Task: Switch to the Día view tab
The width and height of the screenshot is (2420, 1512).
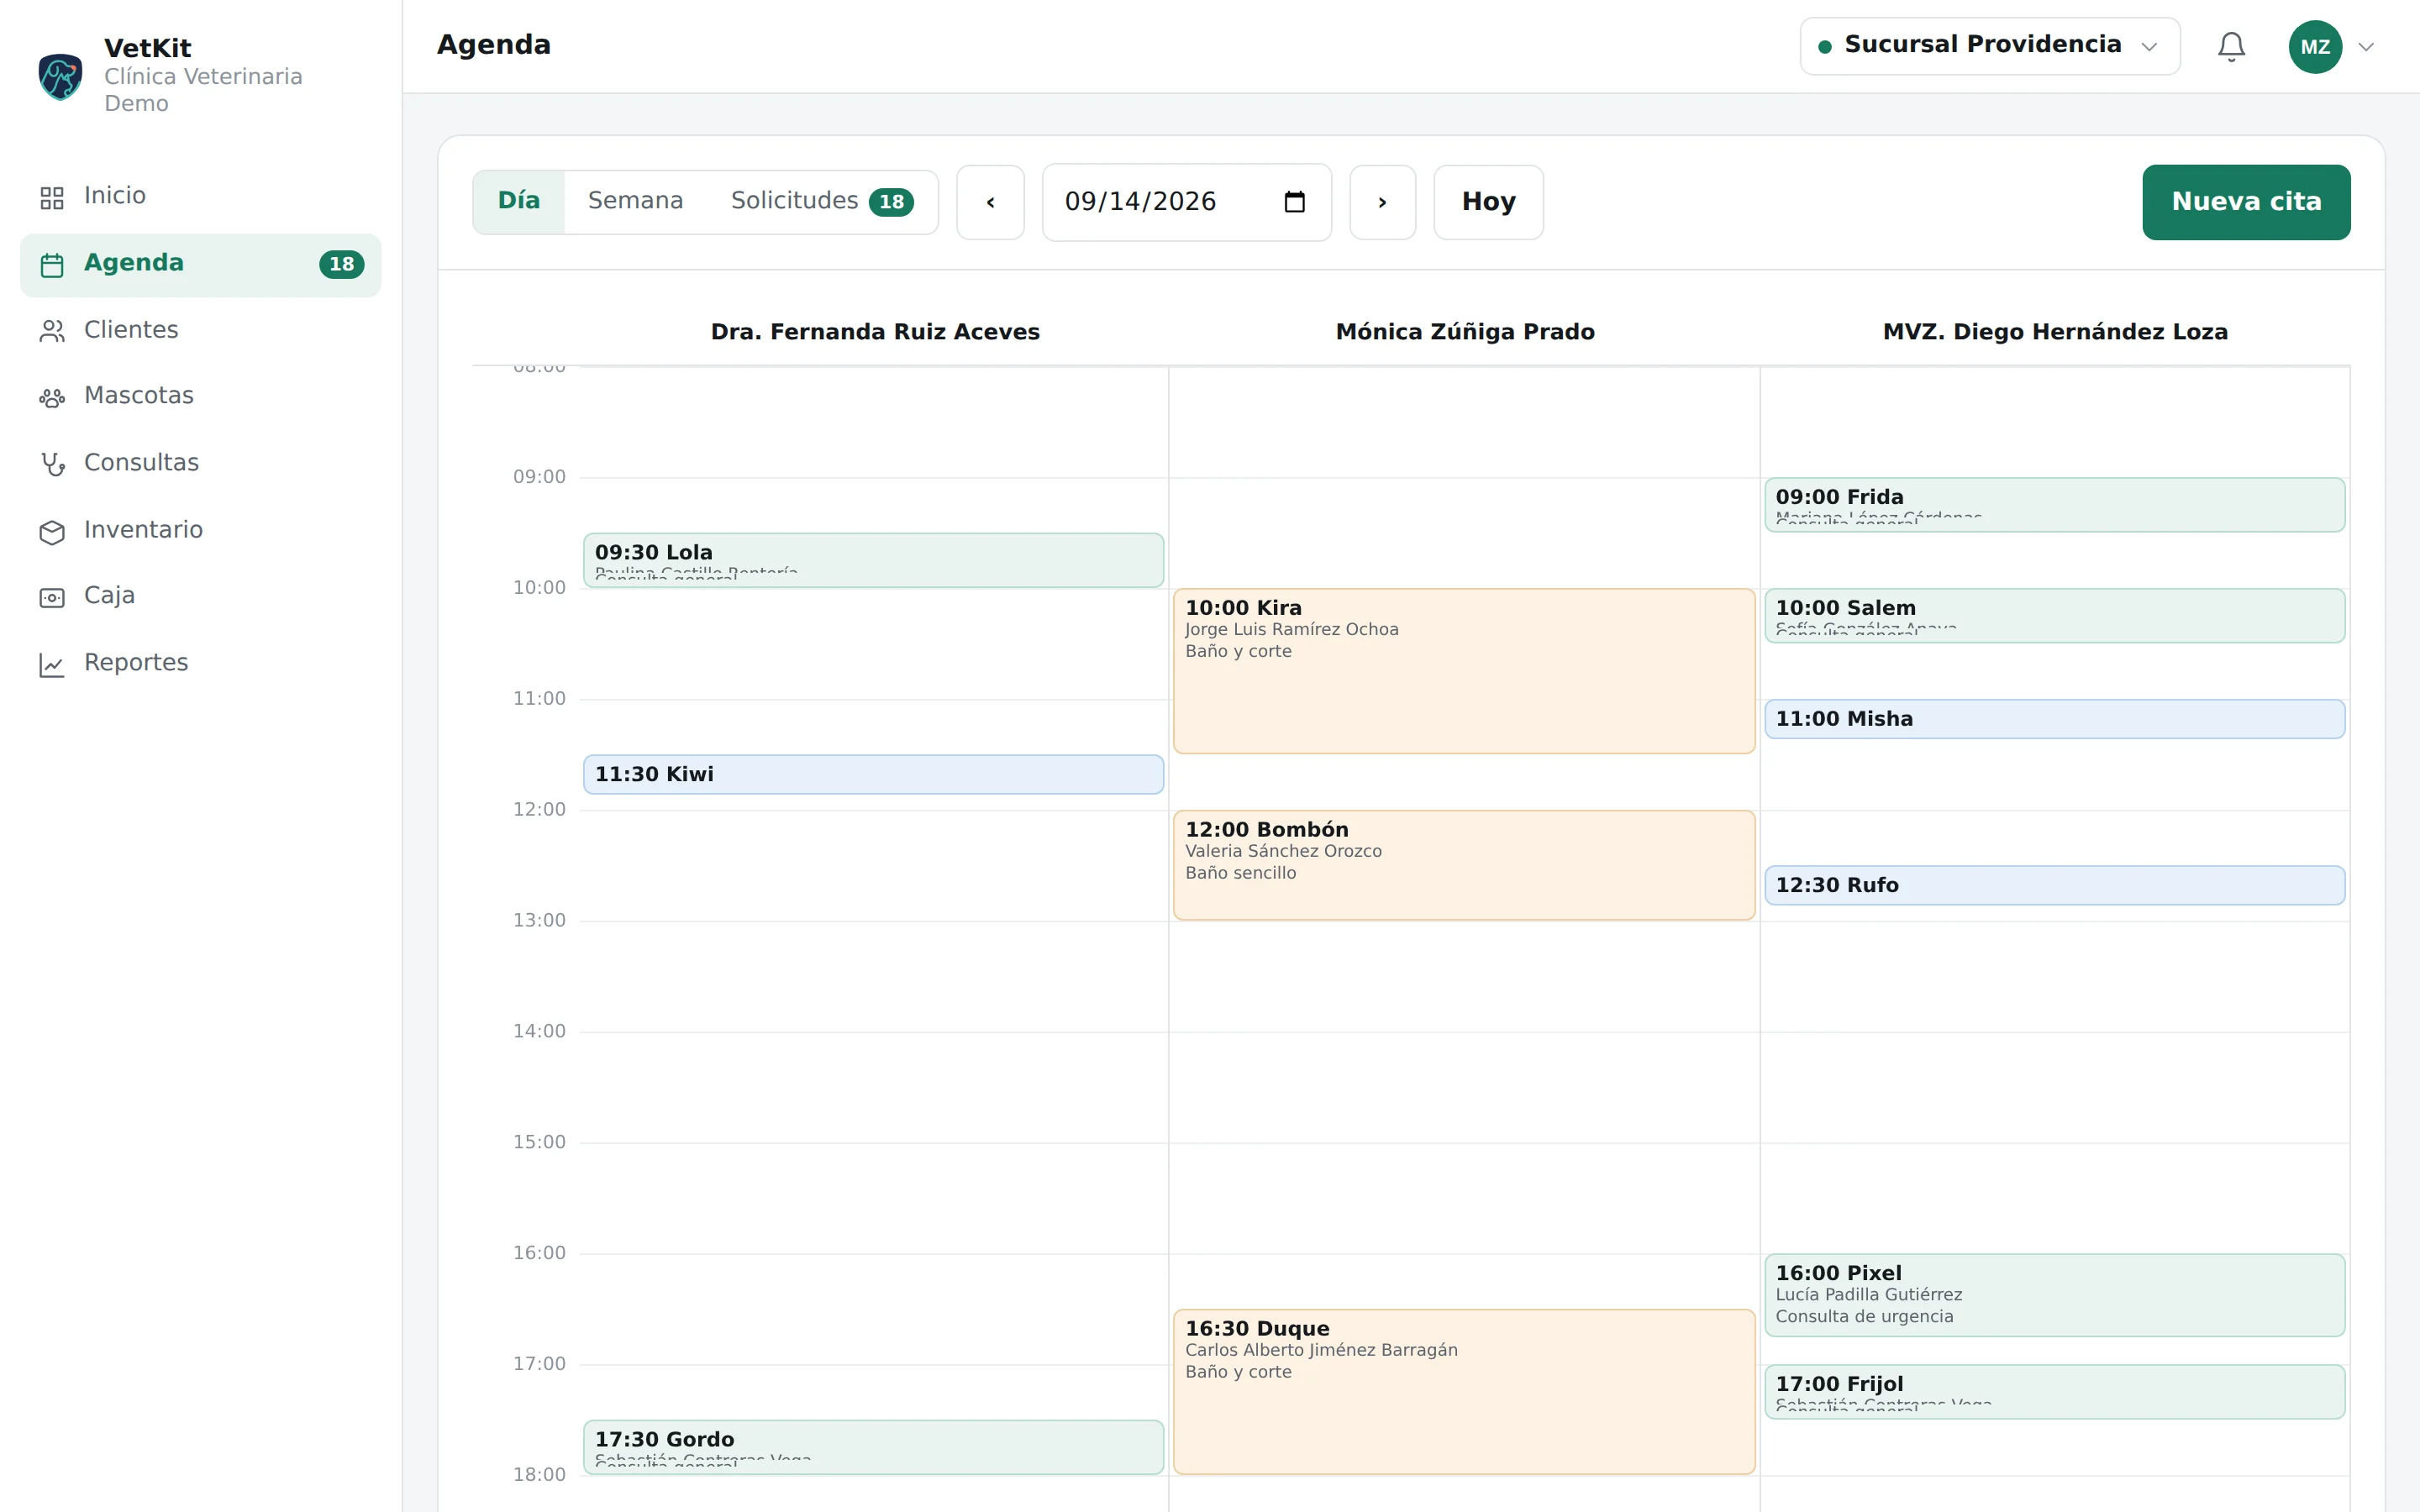Action: tap(519, 201)
